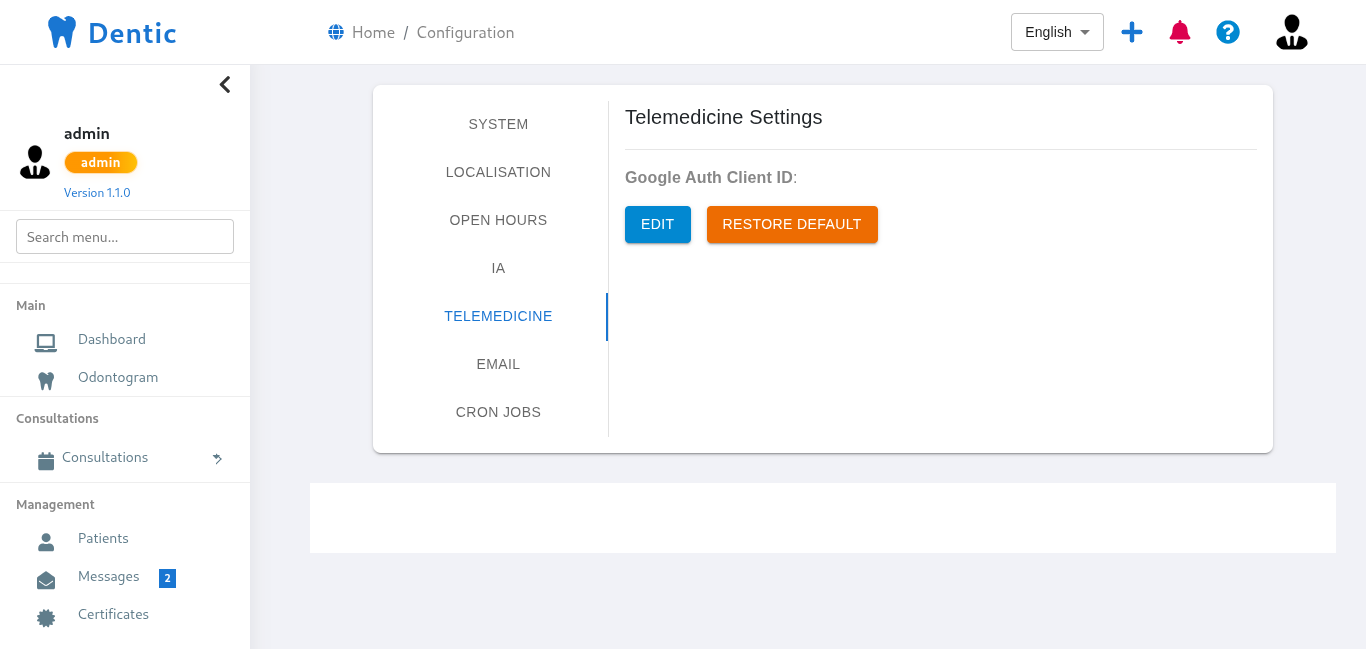
Task: Click the RESTORE DEFAULT button
Action: pos(792,224)
